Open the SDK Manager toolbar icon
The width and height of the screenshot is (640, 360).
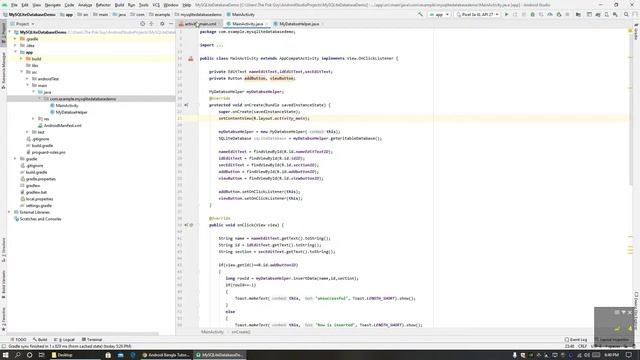pos(615,14)
